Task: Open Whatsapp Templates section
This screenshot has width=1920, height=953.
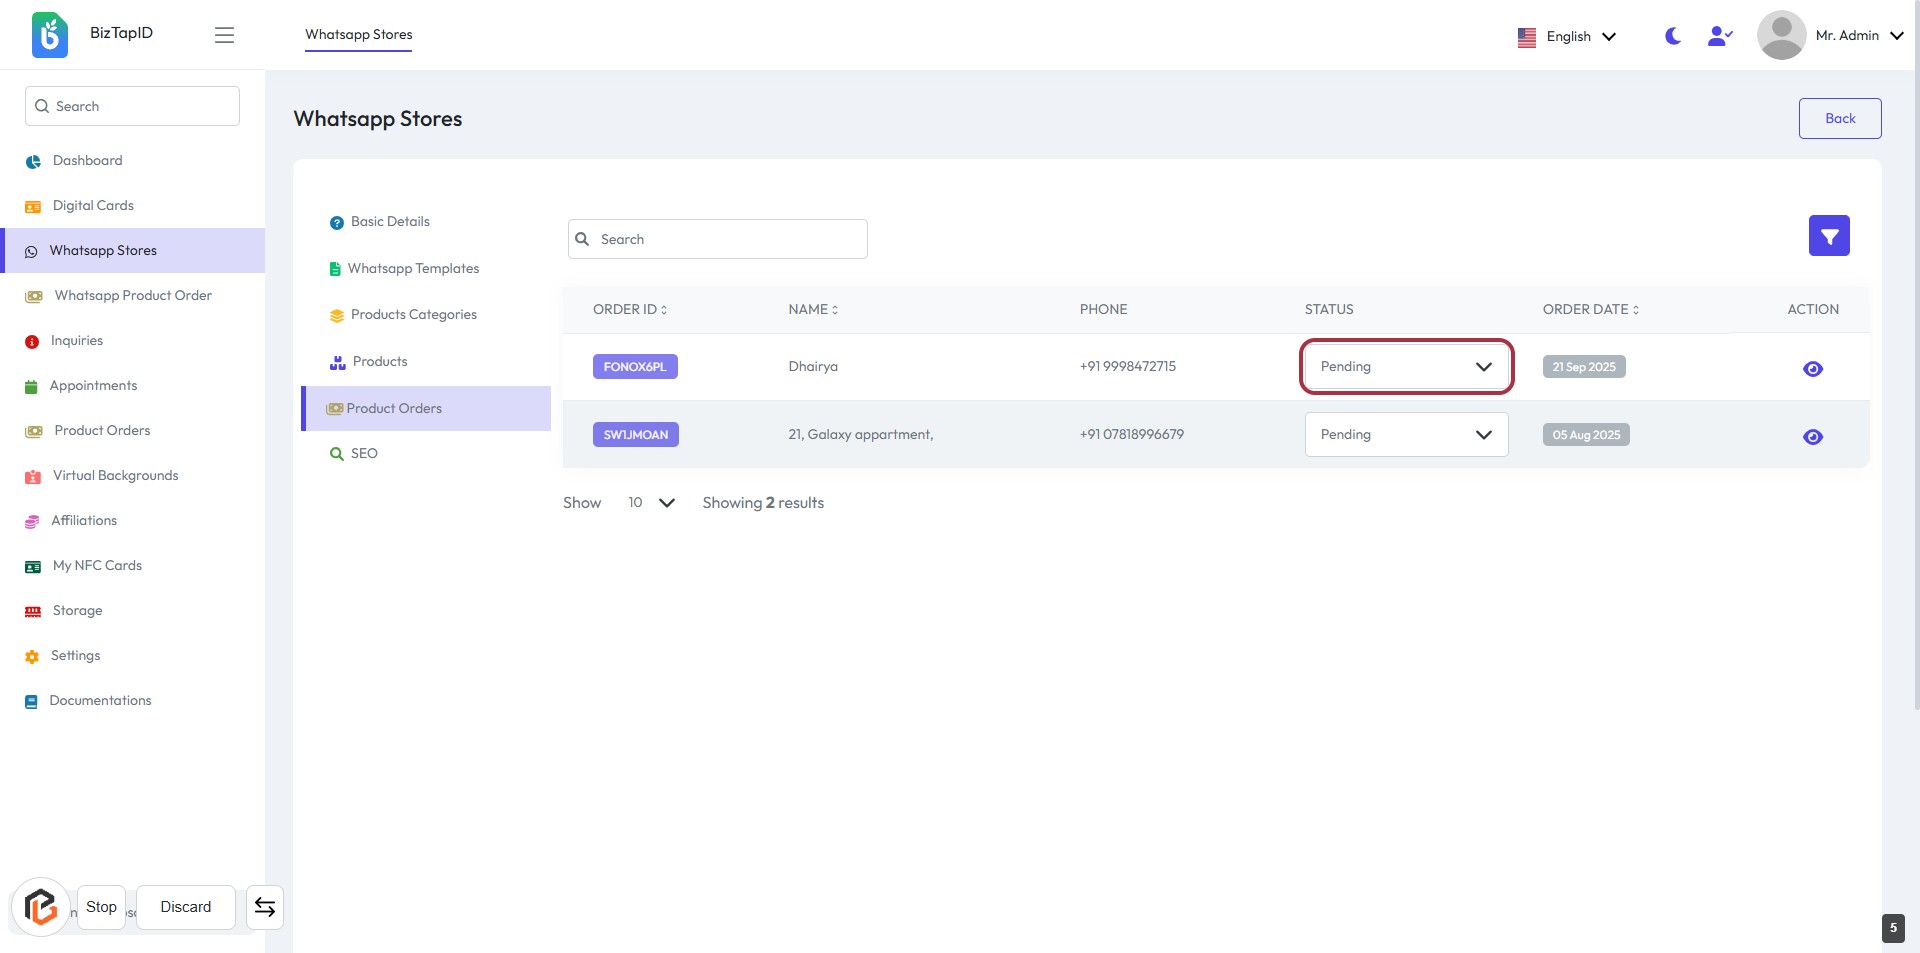Action: click(413, 269)
